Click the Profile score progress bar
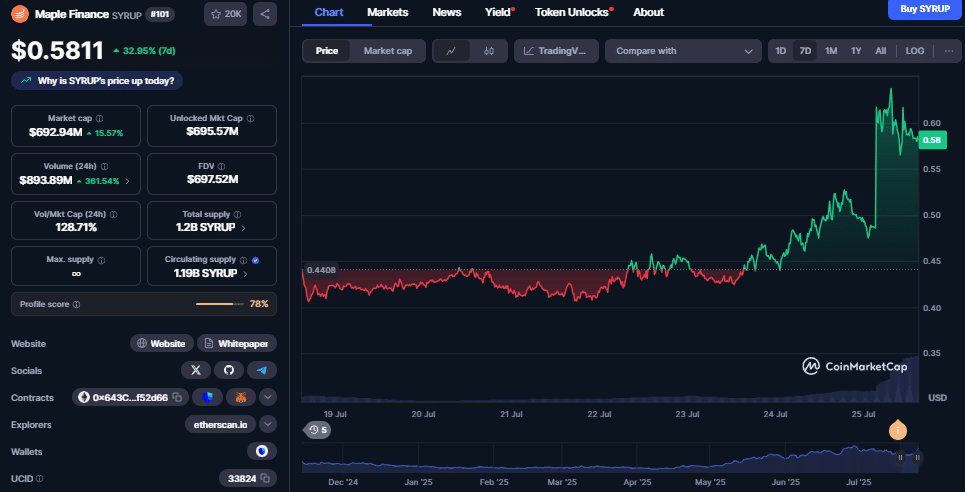The image size is (965, 492). click(219, 304)
